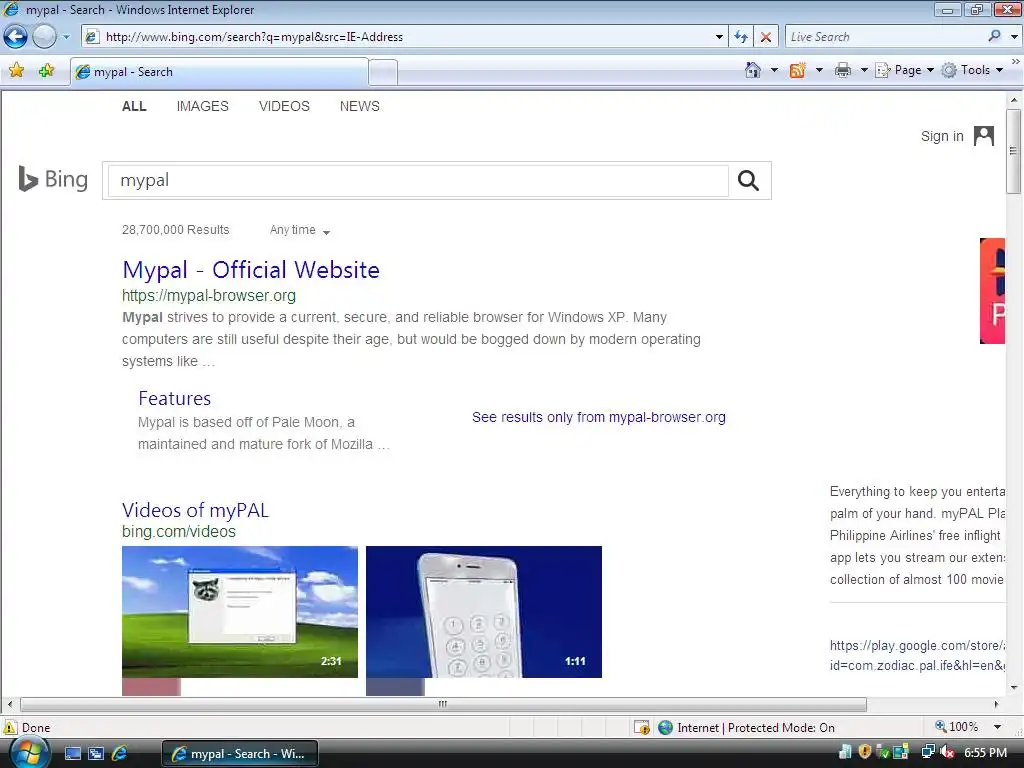The image size is (1024, 768).
Task: Click the RSS Feeds icon
Action: 797,70
